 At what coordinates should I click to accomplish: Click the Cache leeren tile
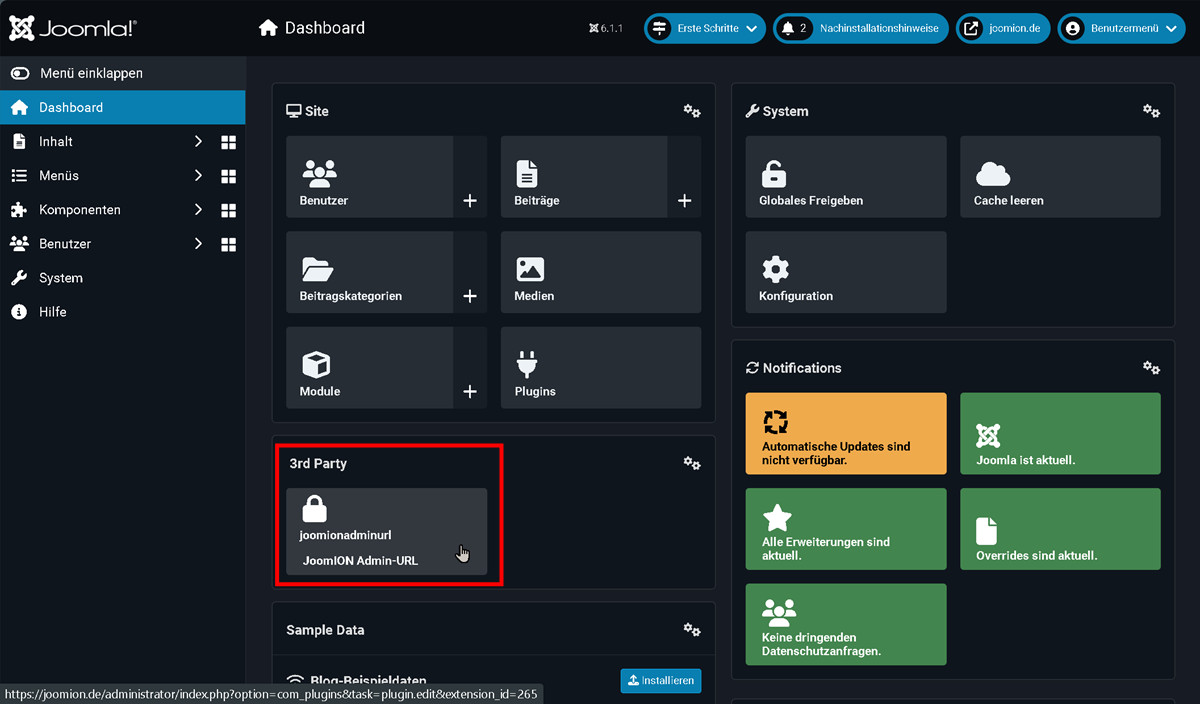tap(1060, 176)
